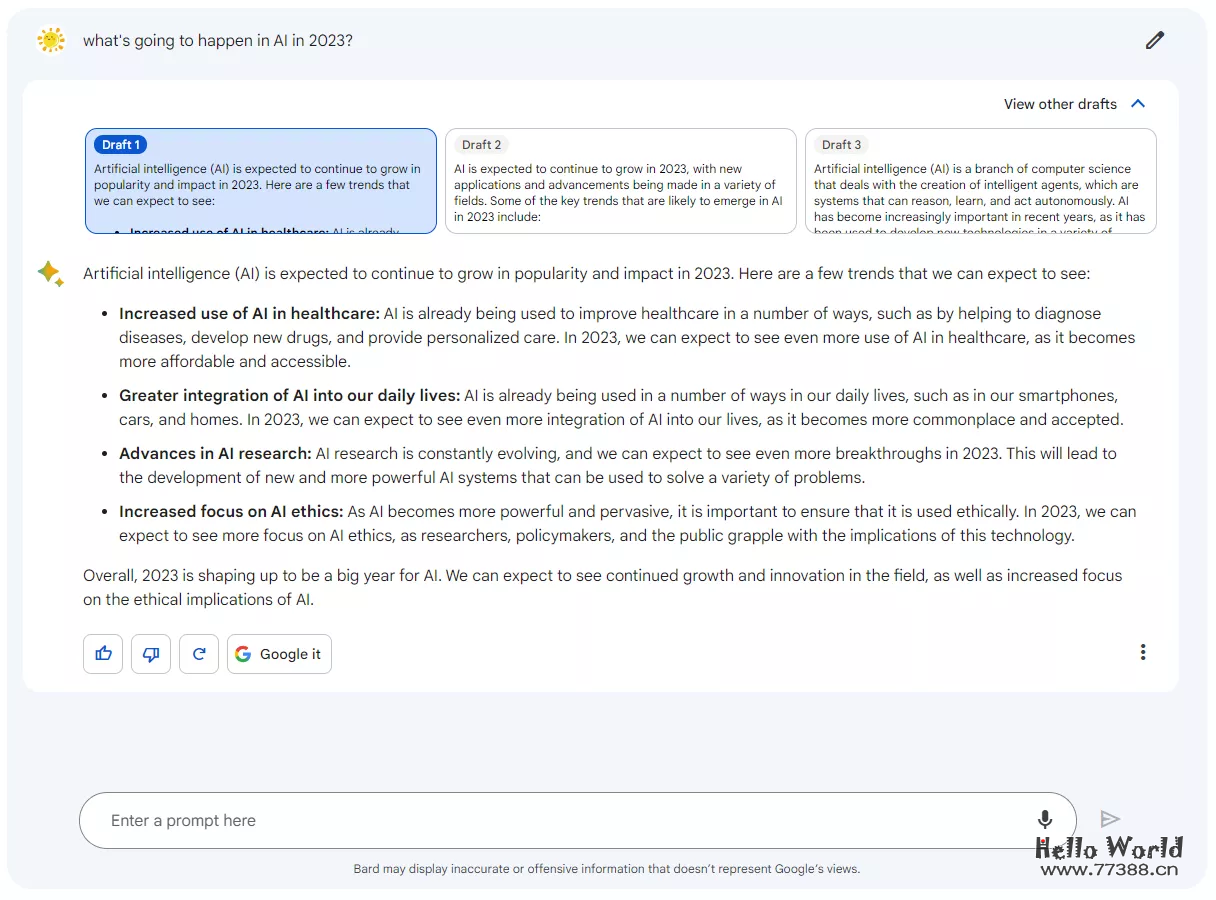Click the sun avatar beside the question

coord(50,40)
